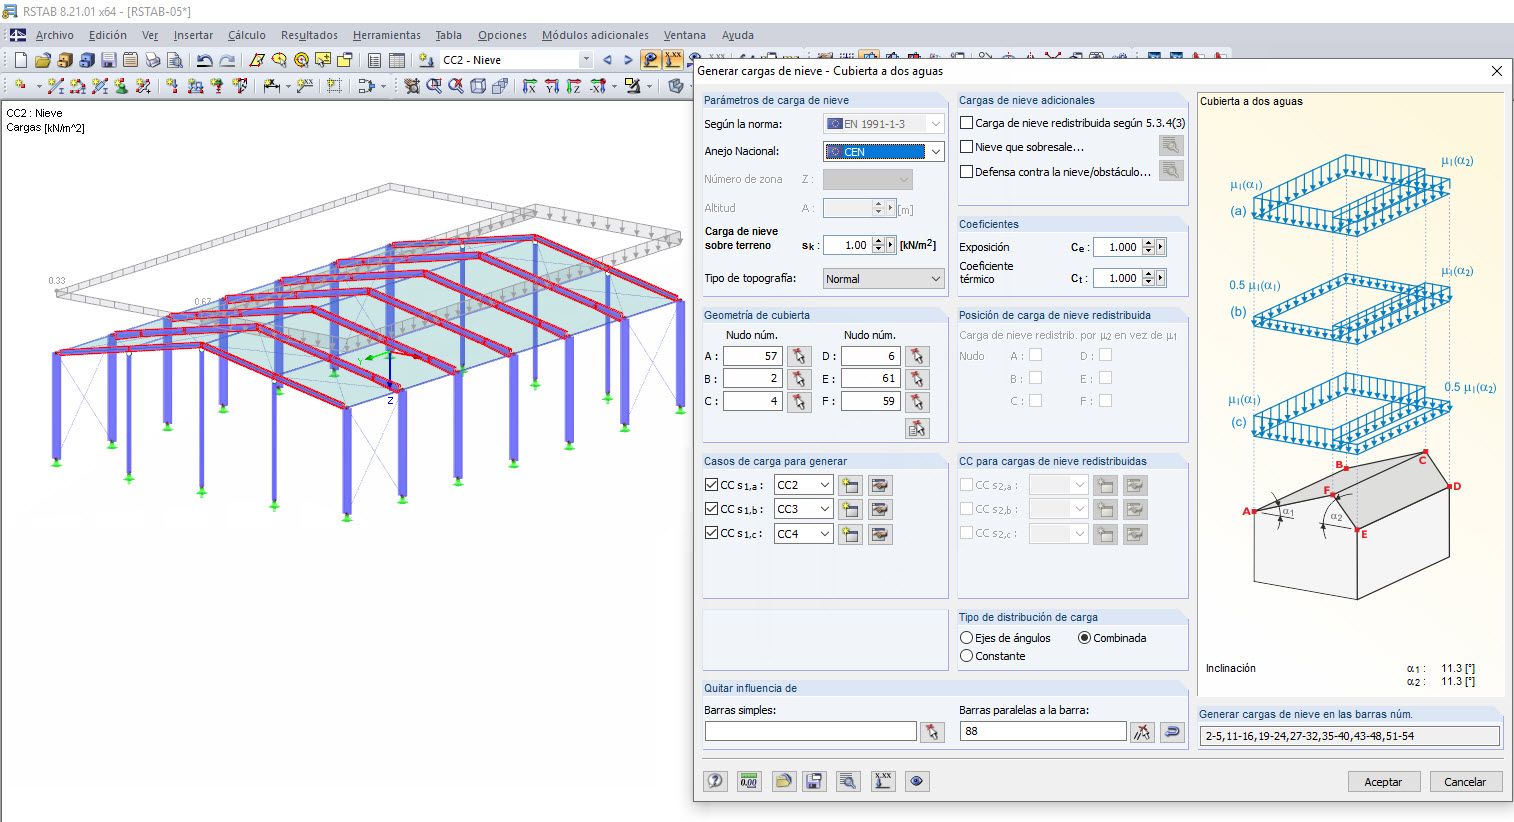Screen dimensions: 1514x822
Task: Select Combinada distribution option
Action: 1085,638
